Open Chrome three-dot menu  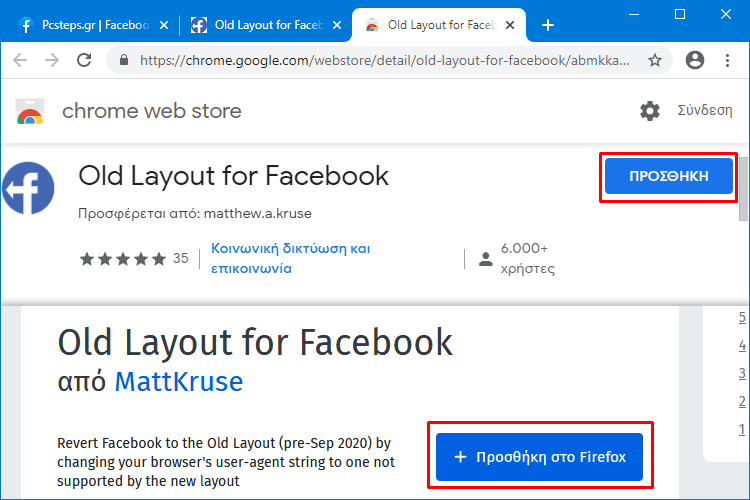pos(727,60)
